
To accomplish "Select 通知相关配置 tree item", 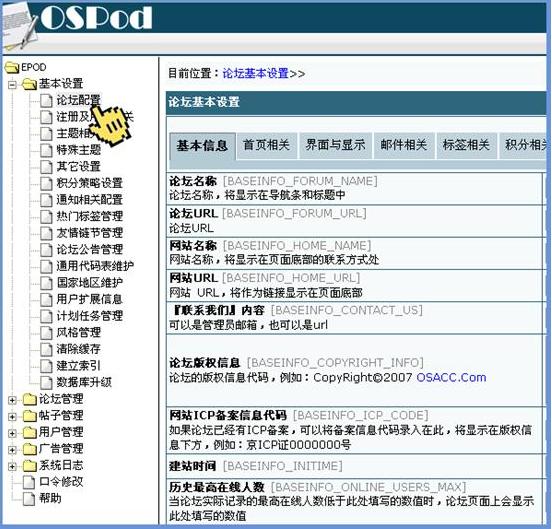I will [x=90, y=200].
